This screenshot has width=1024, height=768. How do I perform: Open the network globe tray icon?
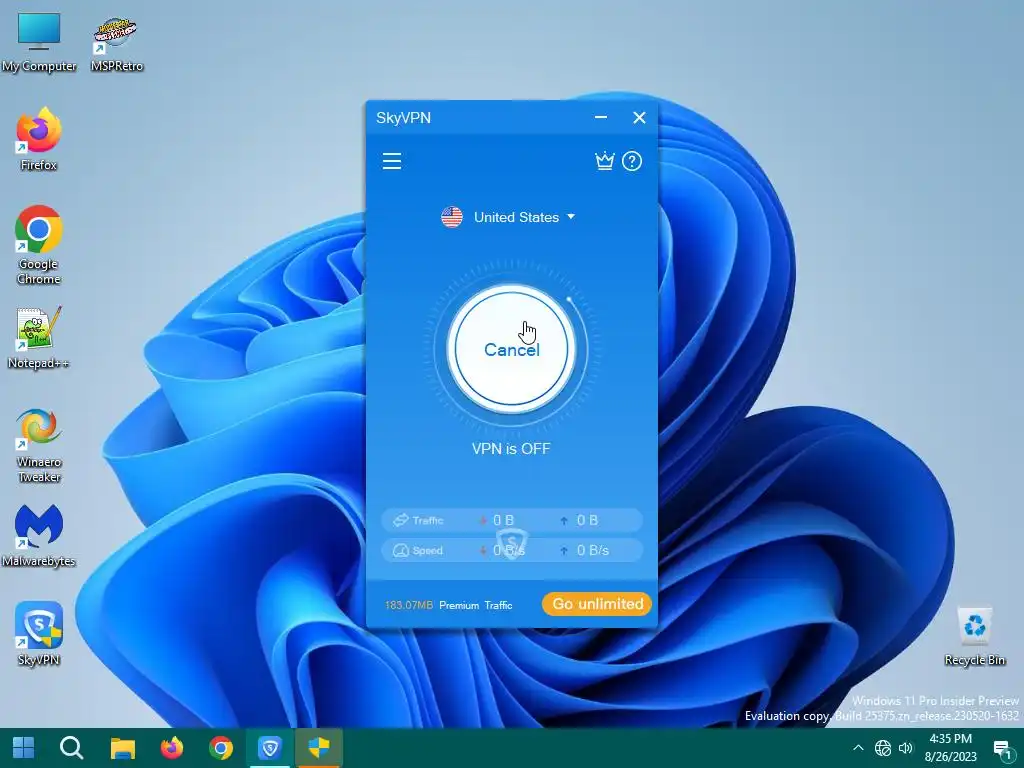tap(883, 748)
